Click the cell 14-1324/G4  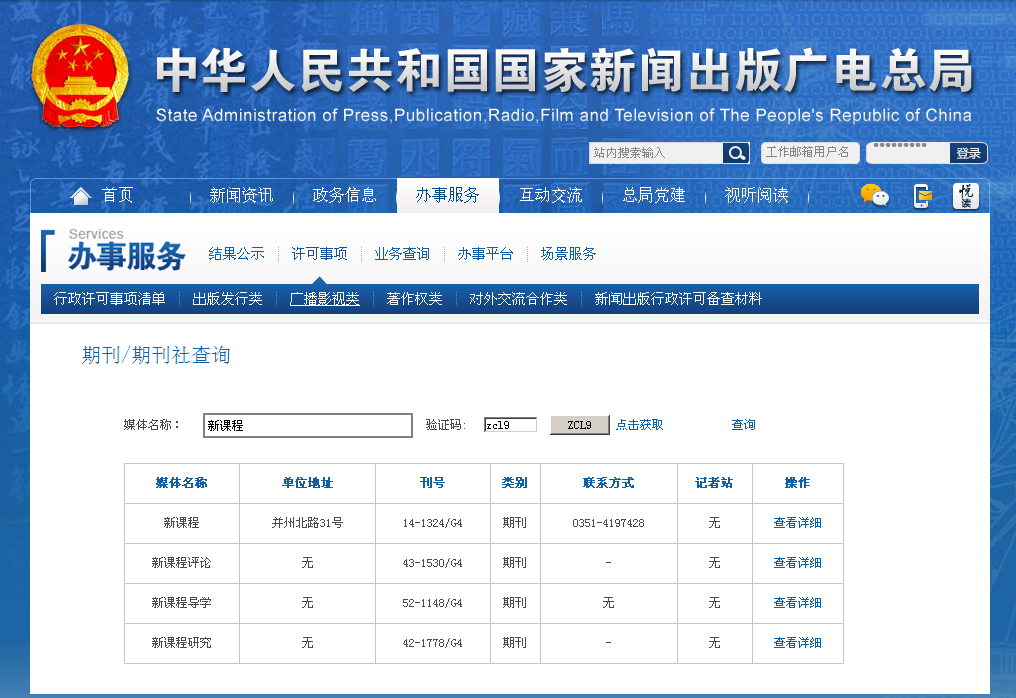tap(432, 523)
